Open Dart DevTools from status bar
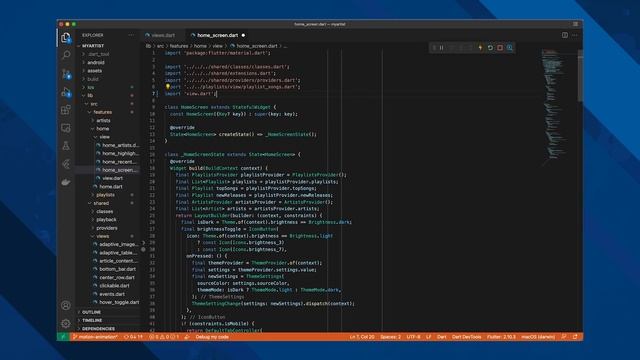The image size is (640, 360). (466, 337)
